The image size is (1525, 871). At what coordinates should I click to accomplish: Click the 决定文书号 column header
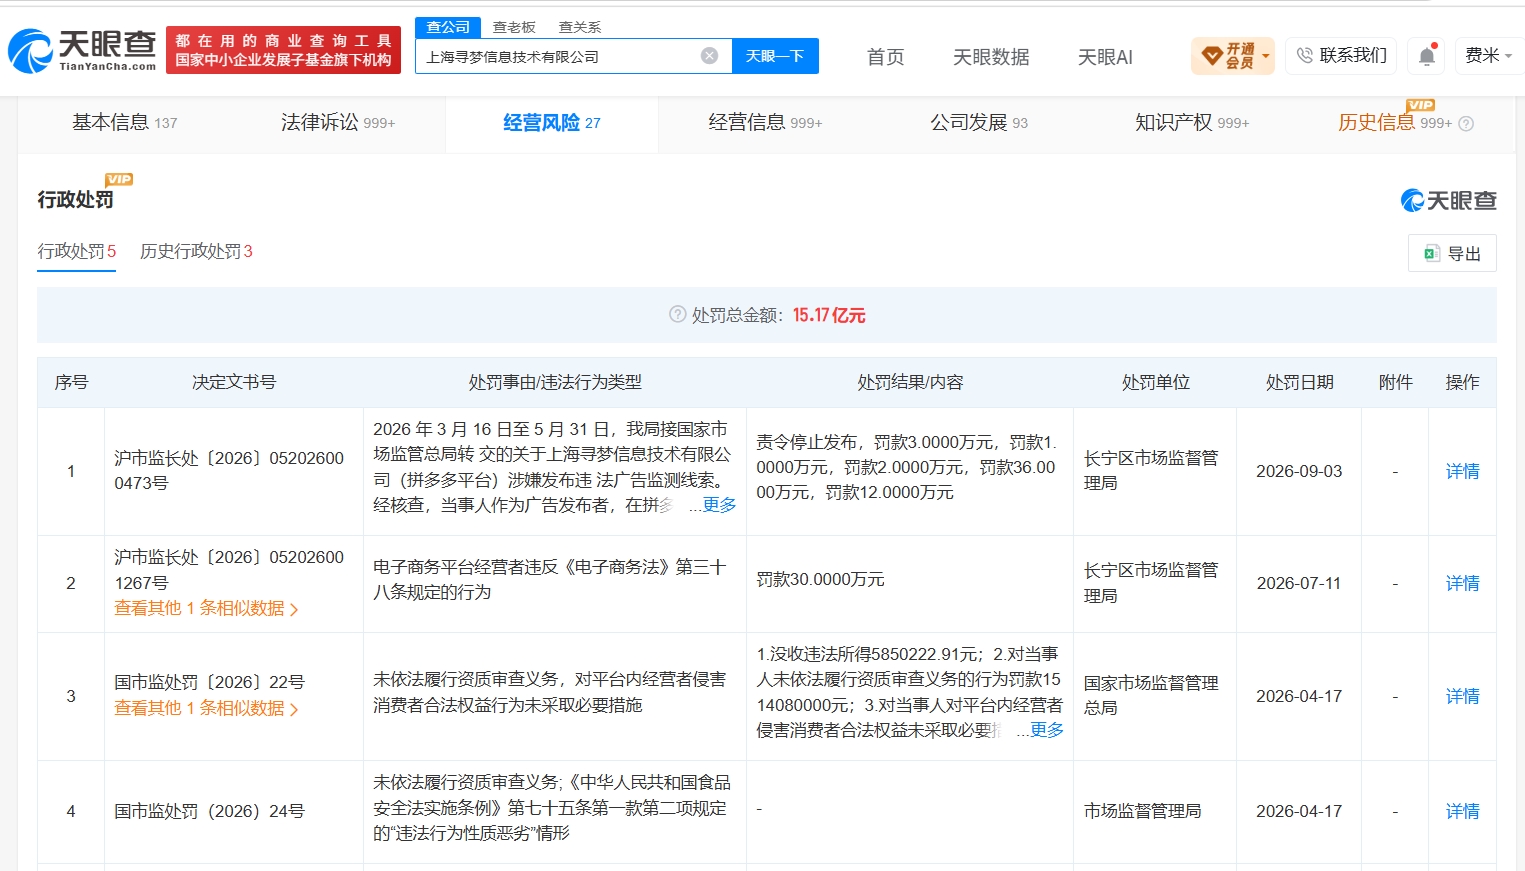point(234,382)
